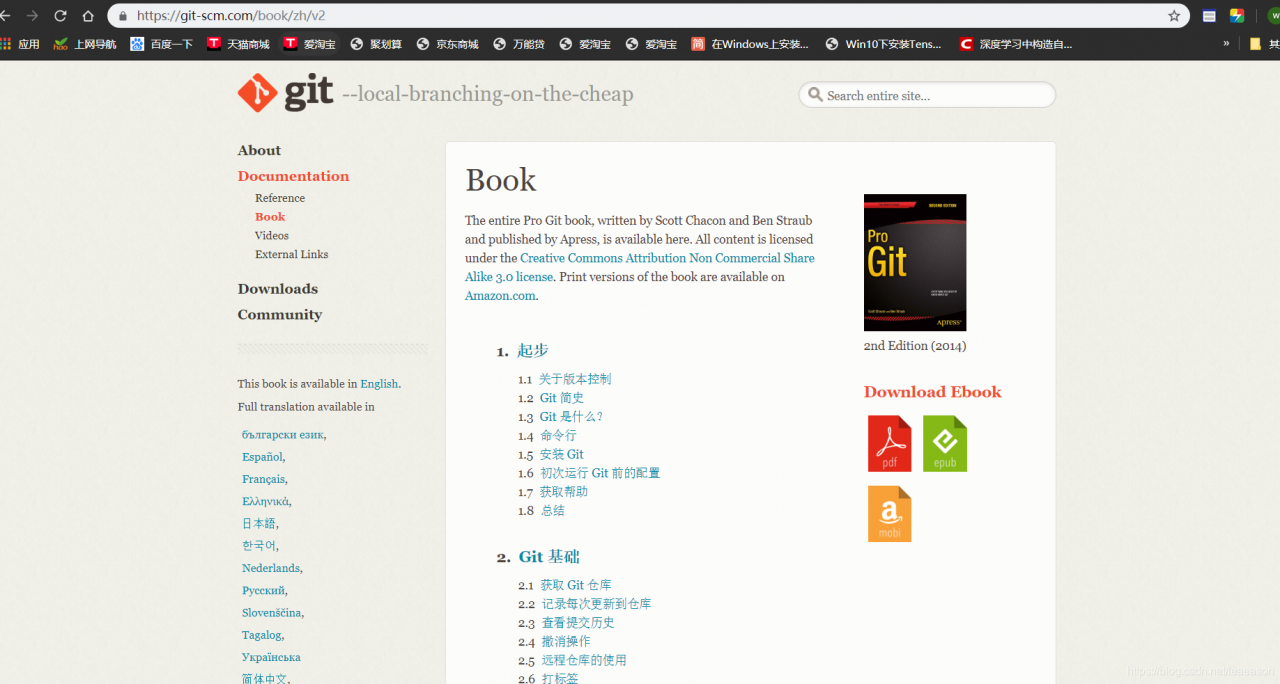
Task: Open the Documentation section
Action: (x=293, y=176)
